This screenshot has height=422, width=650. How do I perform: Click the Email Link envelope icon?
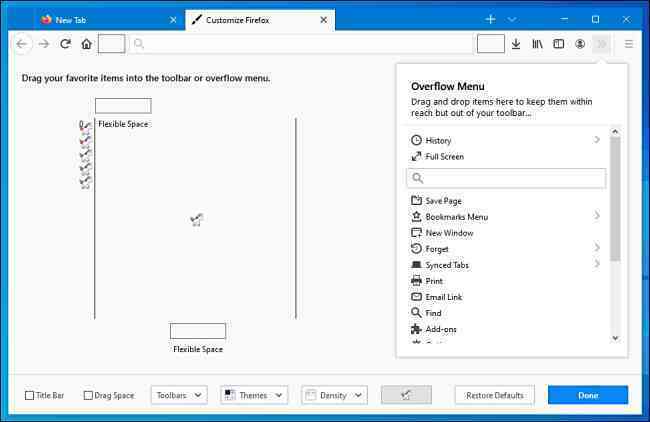tap(416, 297)
